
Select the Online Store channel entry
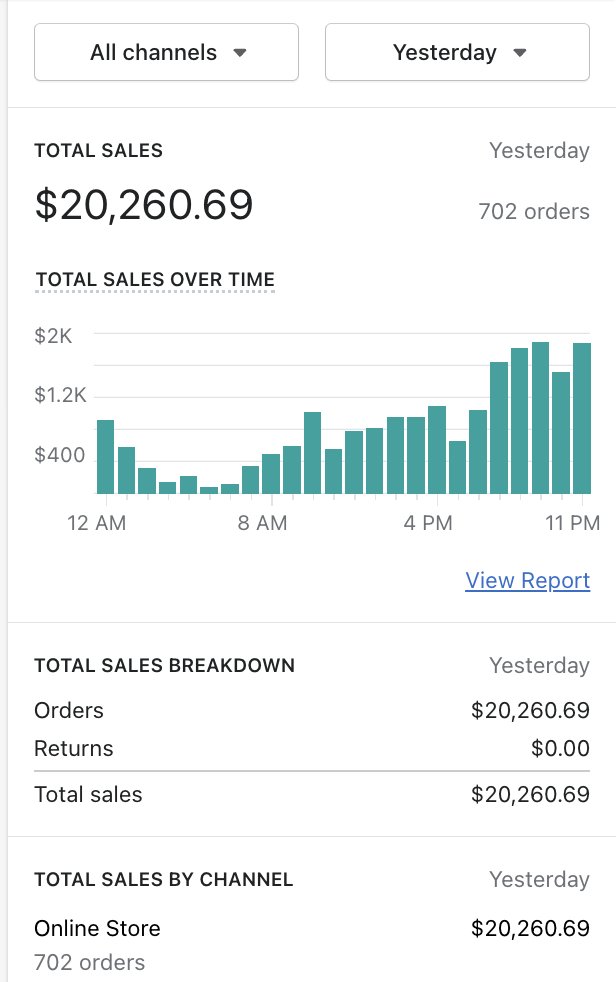(97, 928)
